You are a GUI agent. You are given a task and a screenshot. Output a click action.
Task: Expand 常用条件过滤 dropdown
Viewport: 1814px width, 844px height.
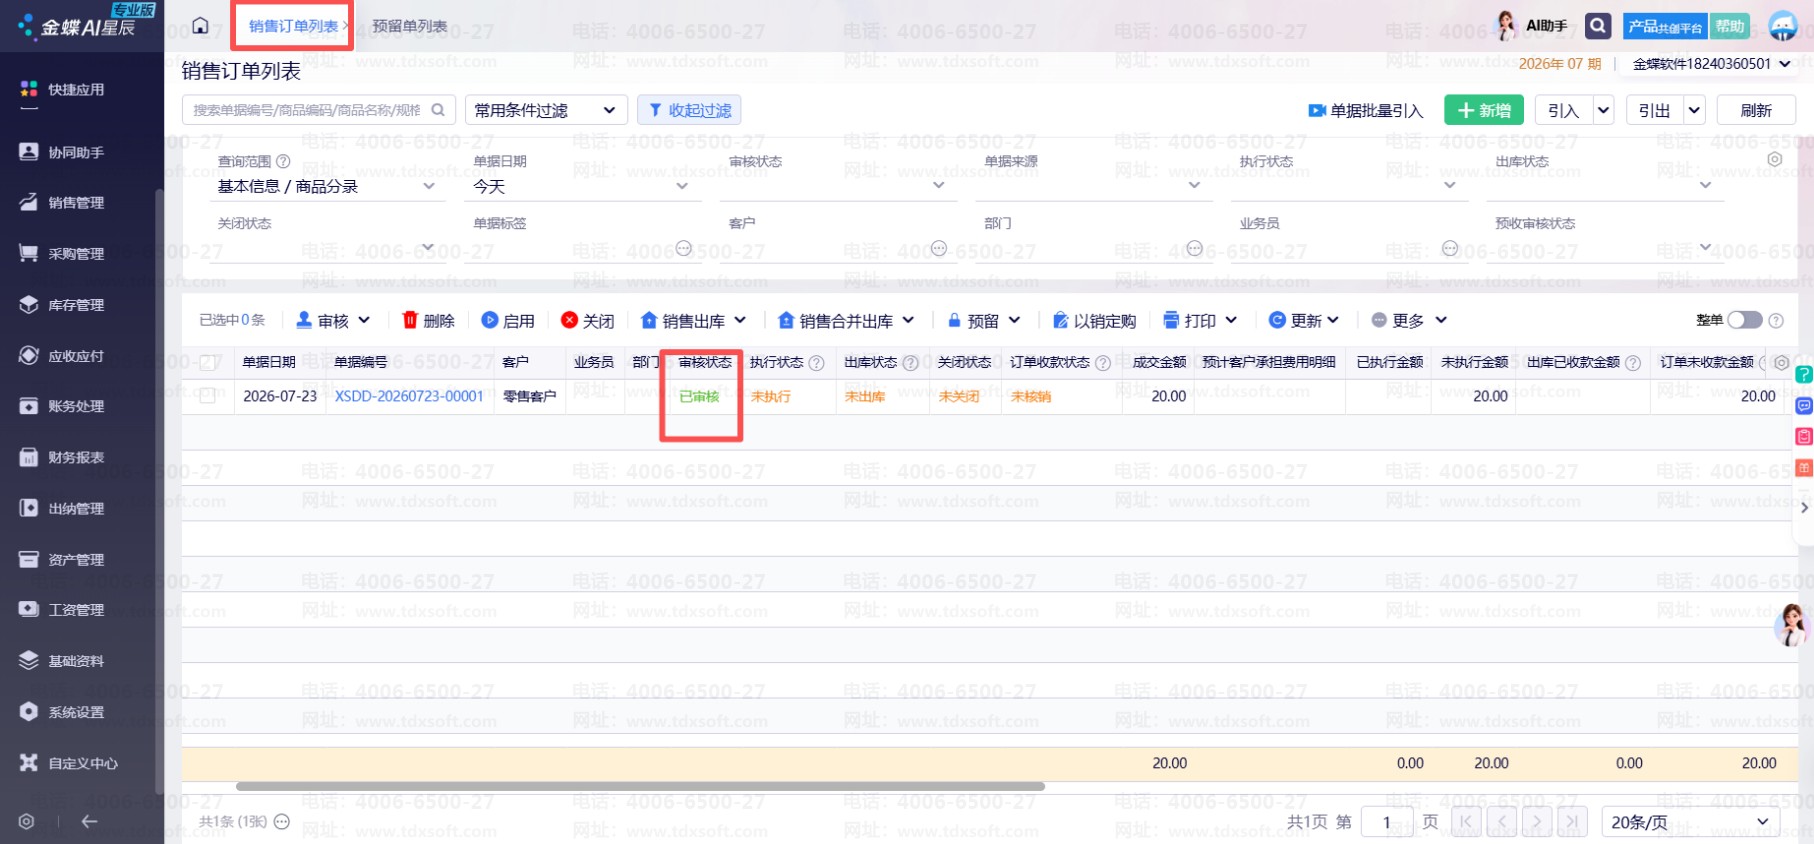(546, 110)
